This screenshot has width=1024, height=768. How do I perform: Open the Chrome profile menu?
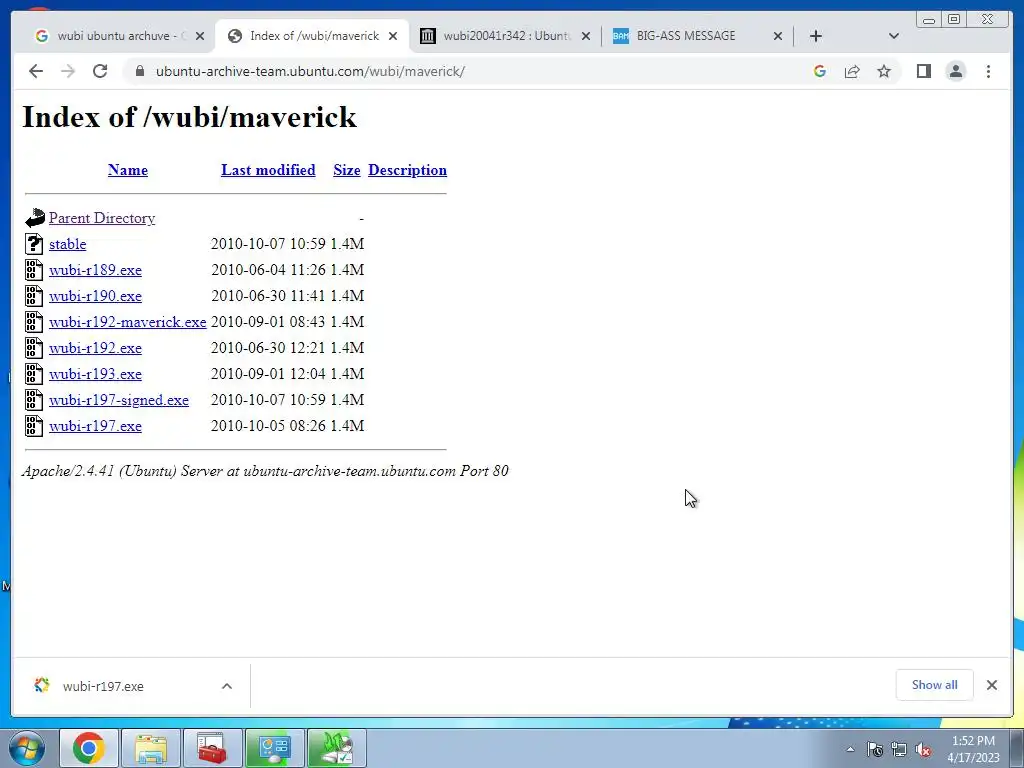coord(955,71)
